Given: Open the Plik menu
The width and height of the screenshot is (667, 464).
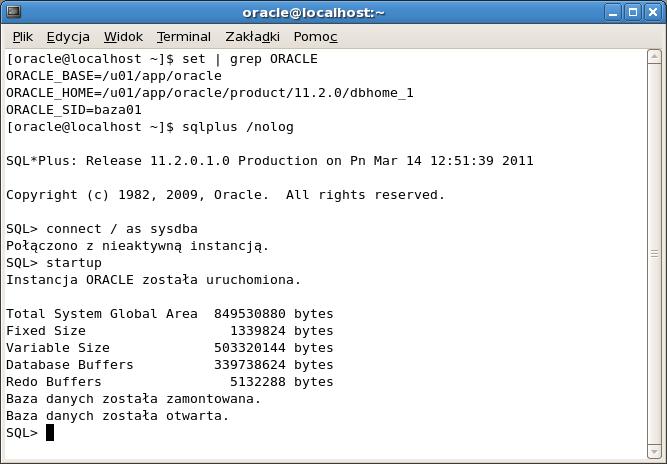Looking at the screenshot, I should point(23,37).
